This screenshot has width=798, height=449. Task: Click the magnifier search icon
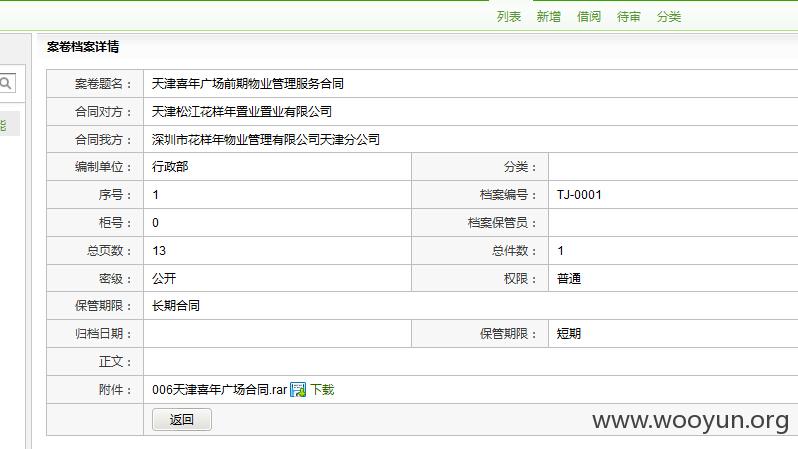click(6, 83)
